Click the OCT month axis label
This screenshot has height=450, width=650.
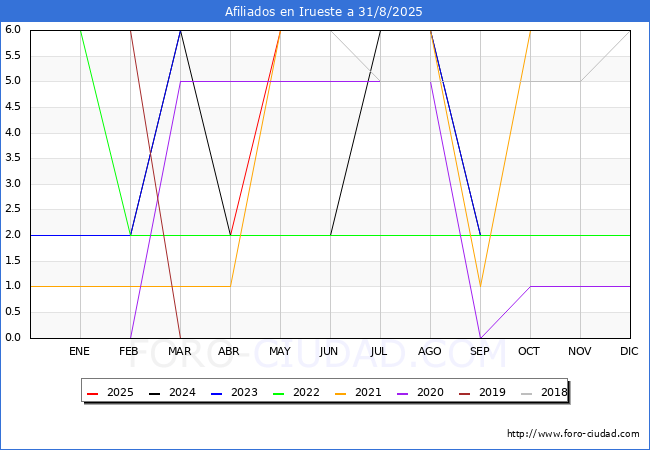tap(530, 351)
